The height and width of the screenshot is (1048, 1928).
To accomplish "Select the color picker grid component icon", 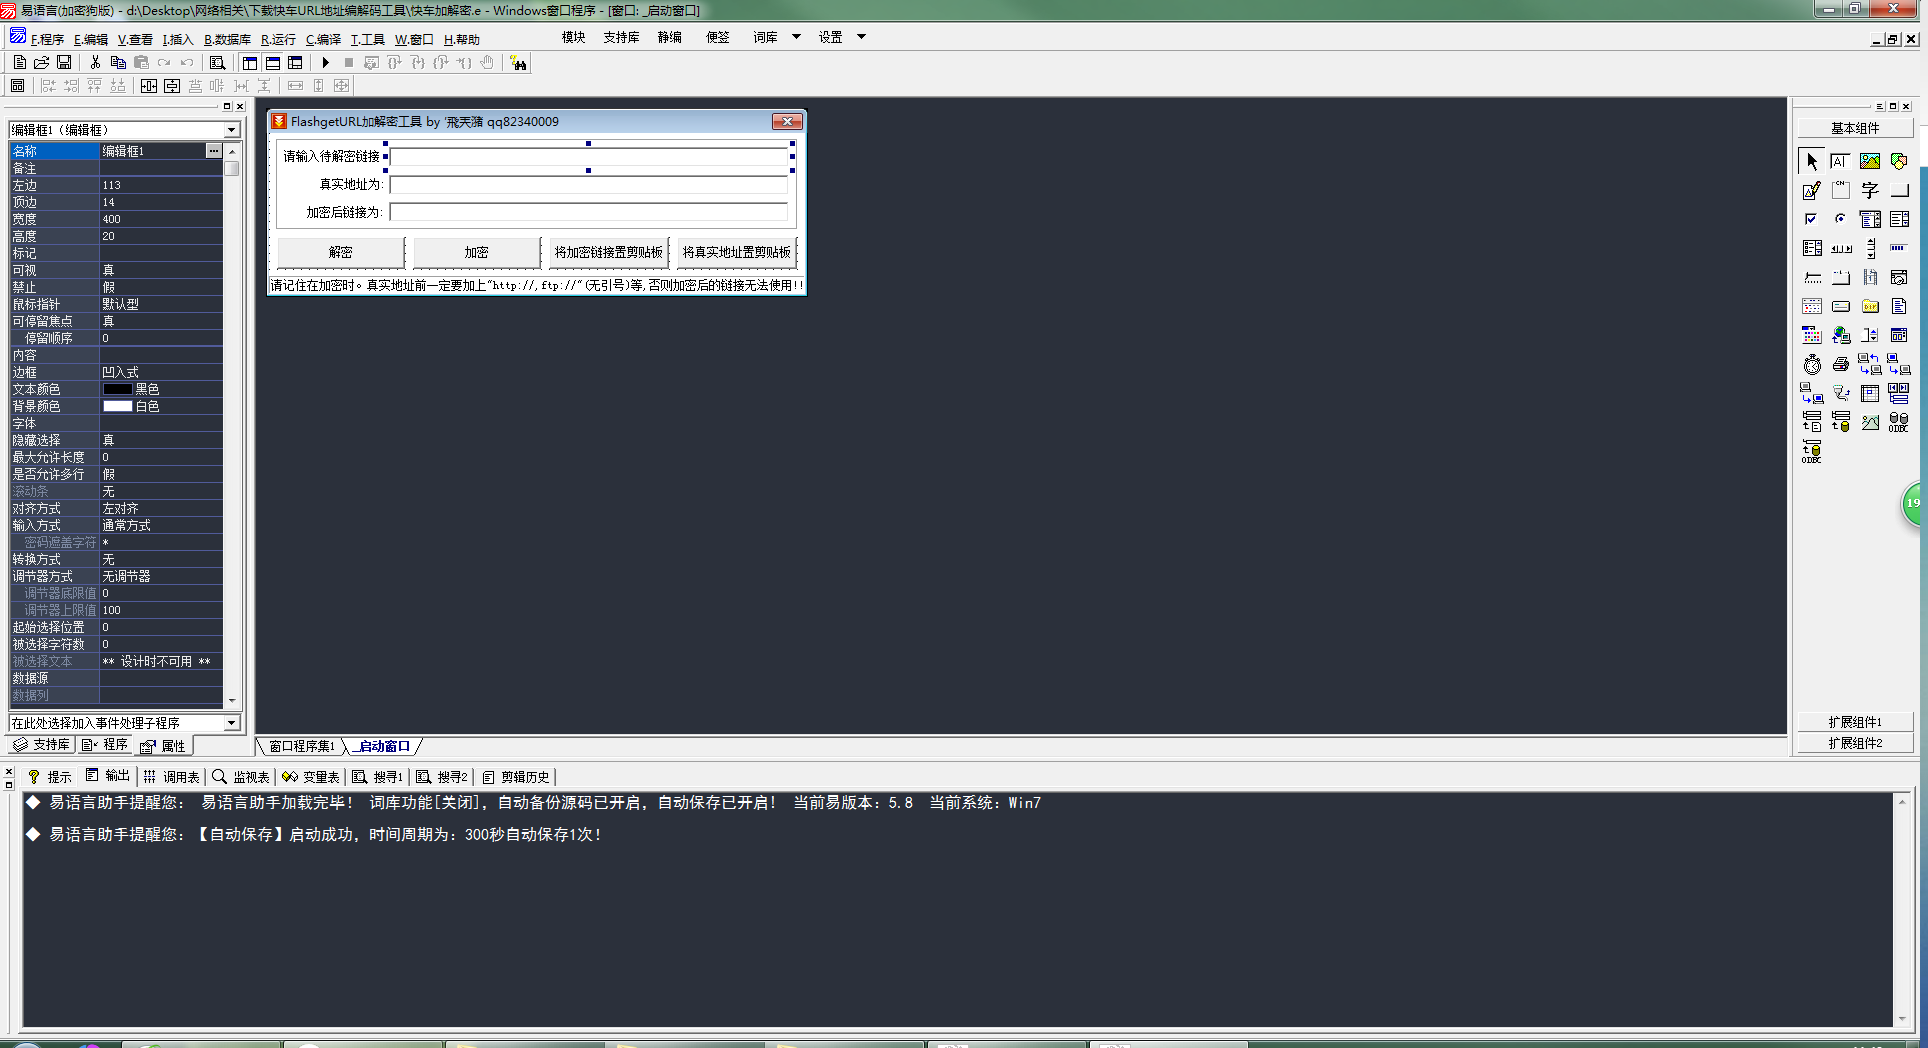I will (1812, 335).
